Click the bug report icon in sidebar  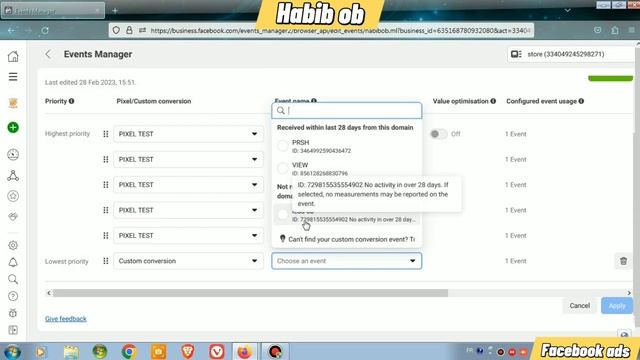(13, 313)
